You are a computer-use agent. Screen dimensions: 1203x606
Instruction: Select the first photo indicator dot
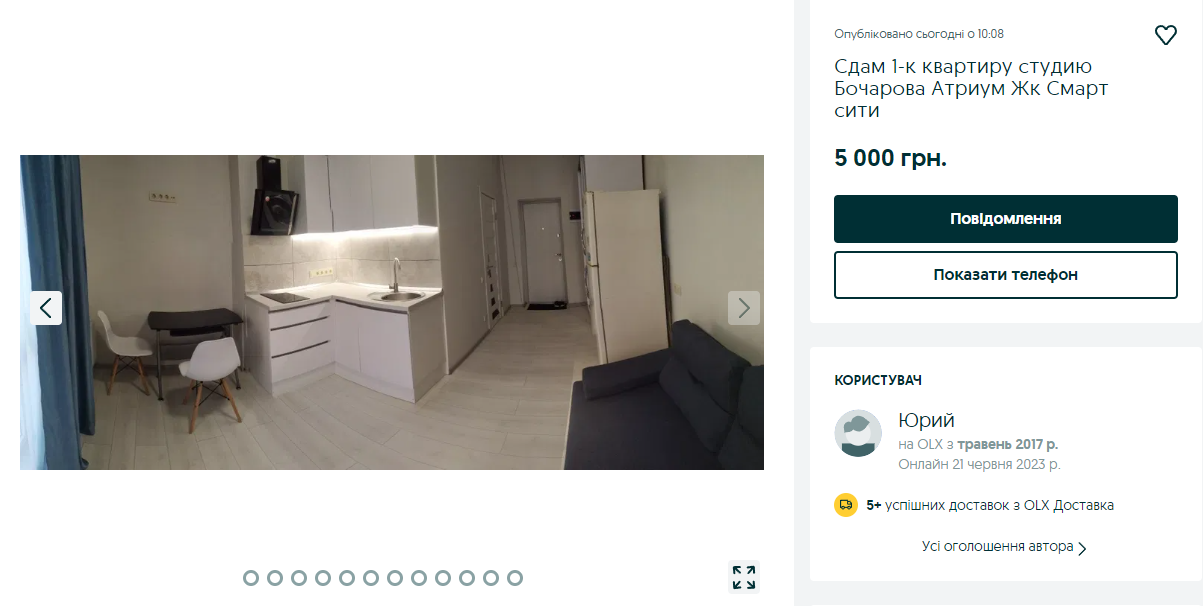click(251, 578)
